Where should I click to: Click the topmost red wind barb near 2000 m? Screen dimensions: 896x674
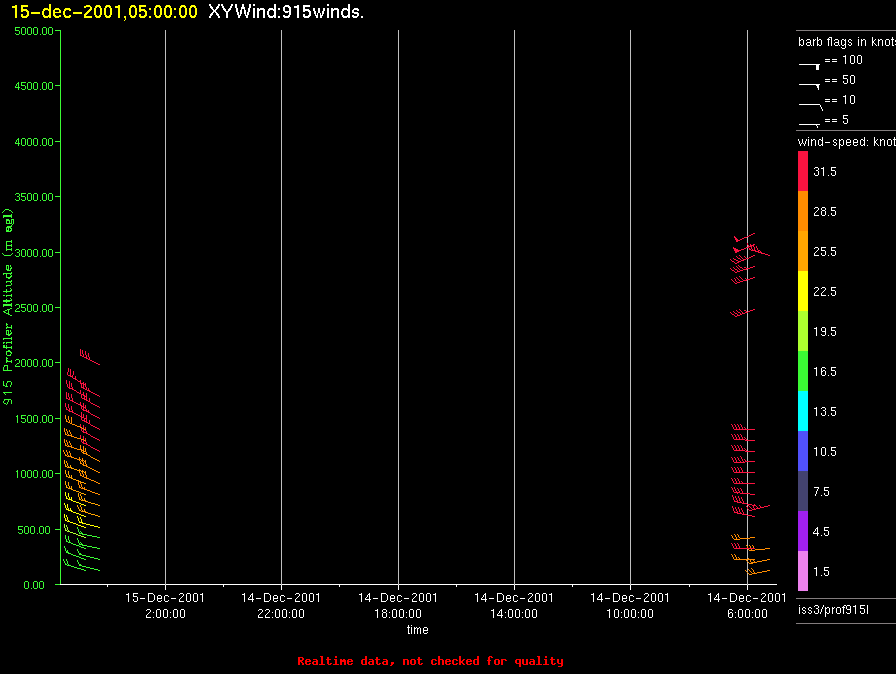90,357
